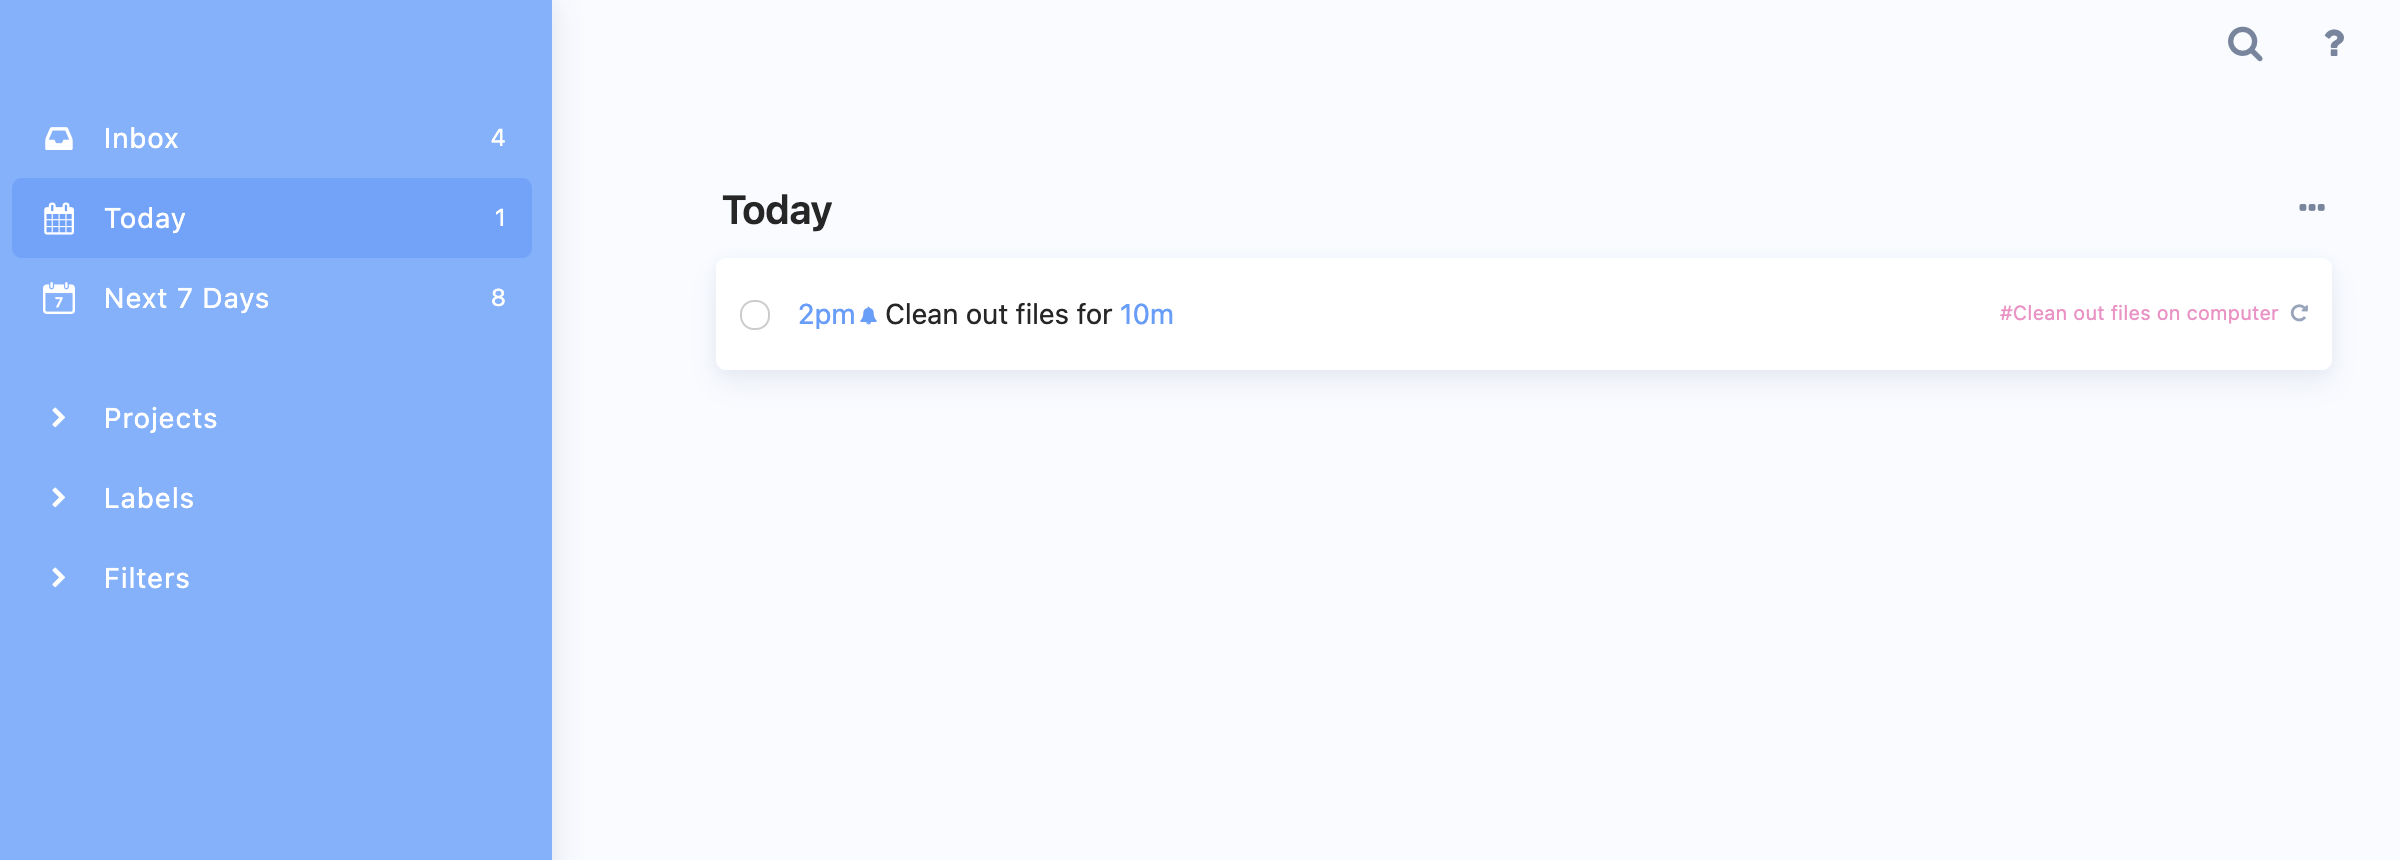Expand the Filters section chevron
Screen dimensions: 2400x860
(x=59, y=578)
